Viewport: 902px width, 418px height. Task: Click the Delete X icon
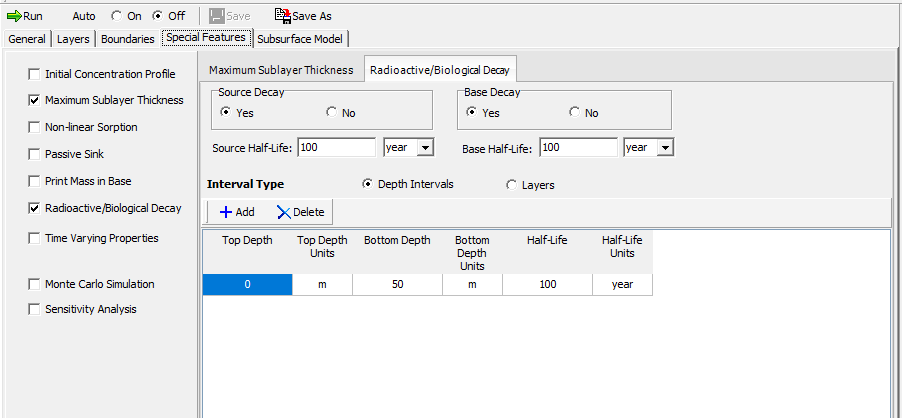(284, 212)
